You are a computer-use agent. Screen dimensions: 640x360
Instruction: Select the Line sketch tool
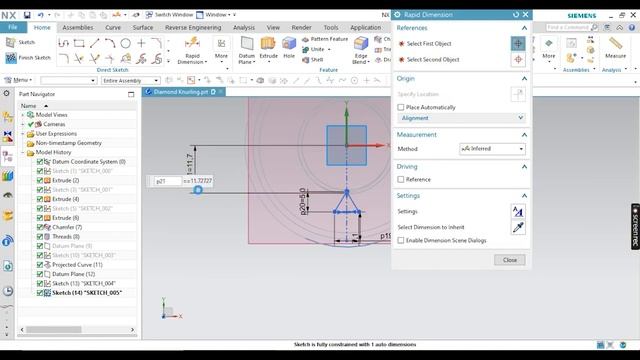[94, 43]
